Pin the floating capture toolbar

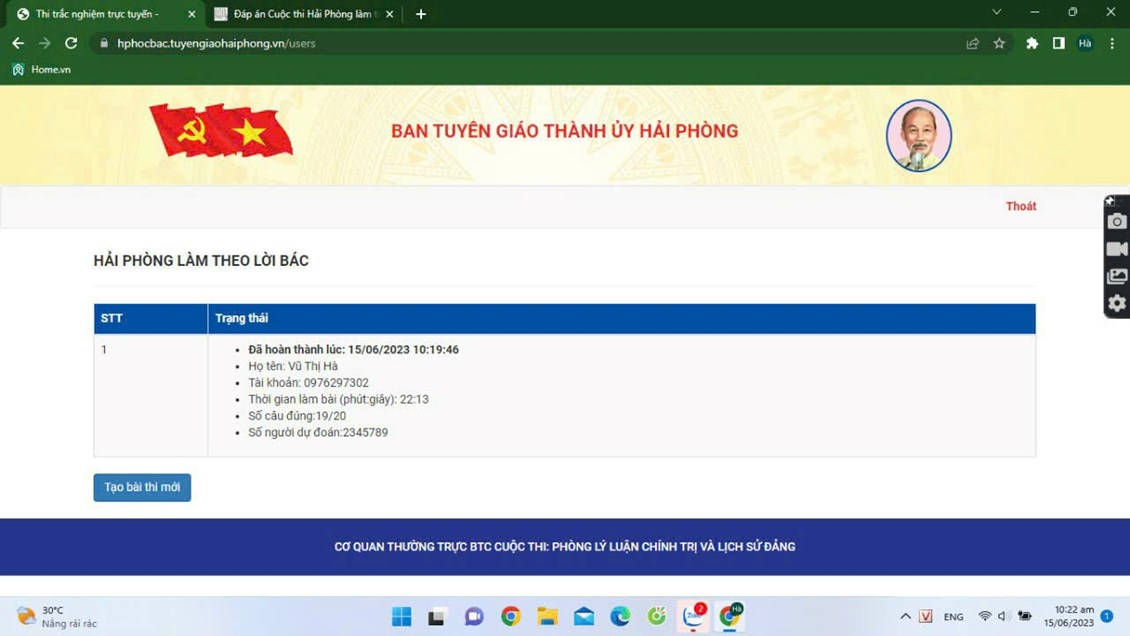point(1110,202)
